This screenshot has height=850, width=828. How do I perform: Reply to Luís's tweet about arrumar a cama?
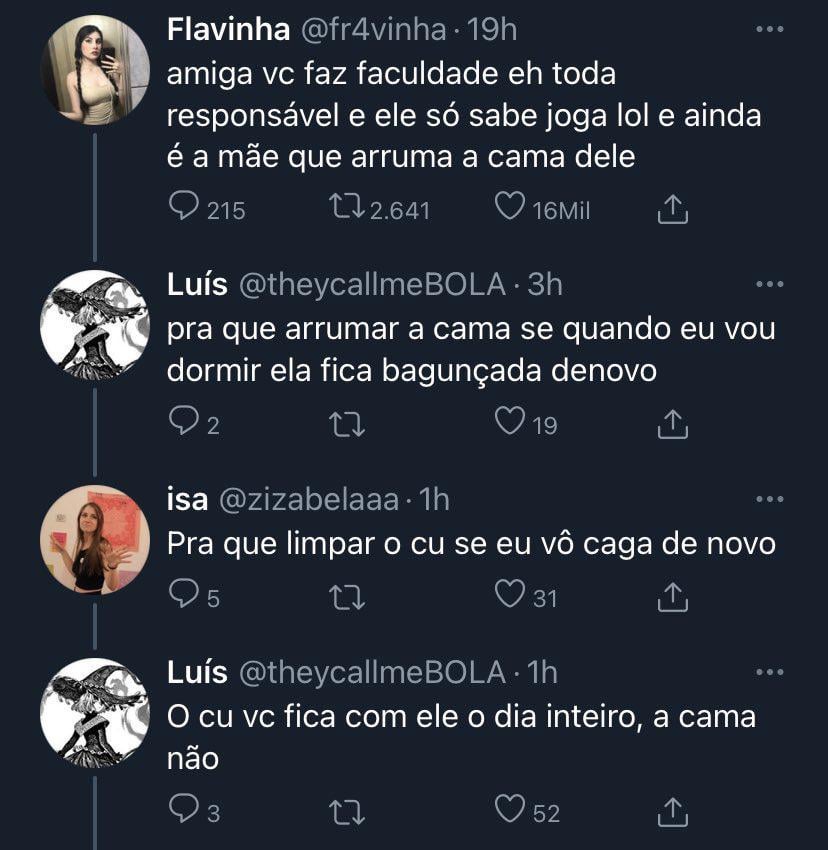[184, 424]
